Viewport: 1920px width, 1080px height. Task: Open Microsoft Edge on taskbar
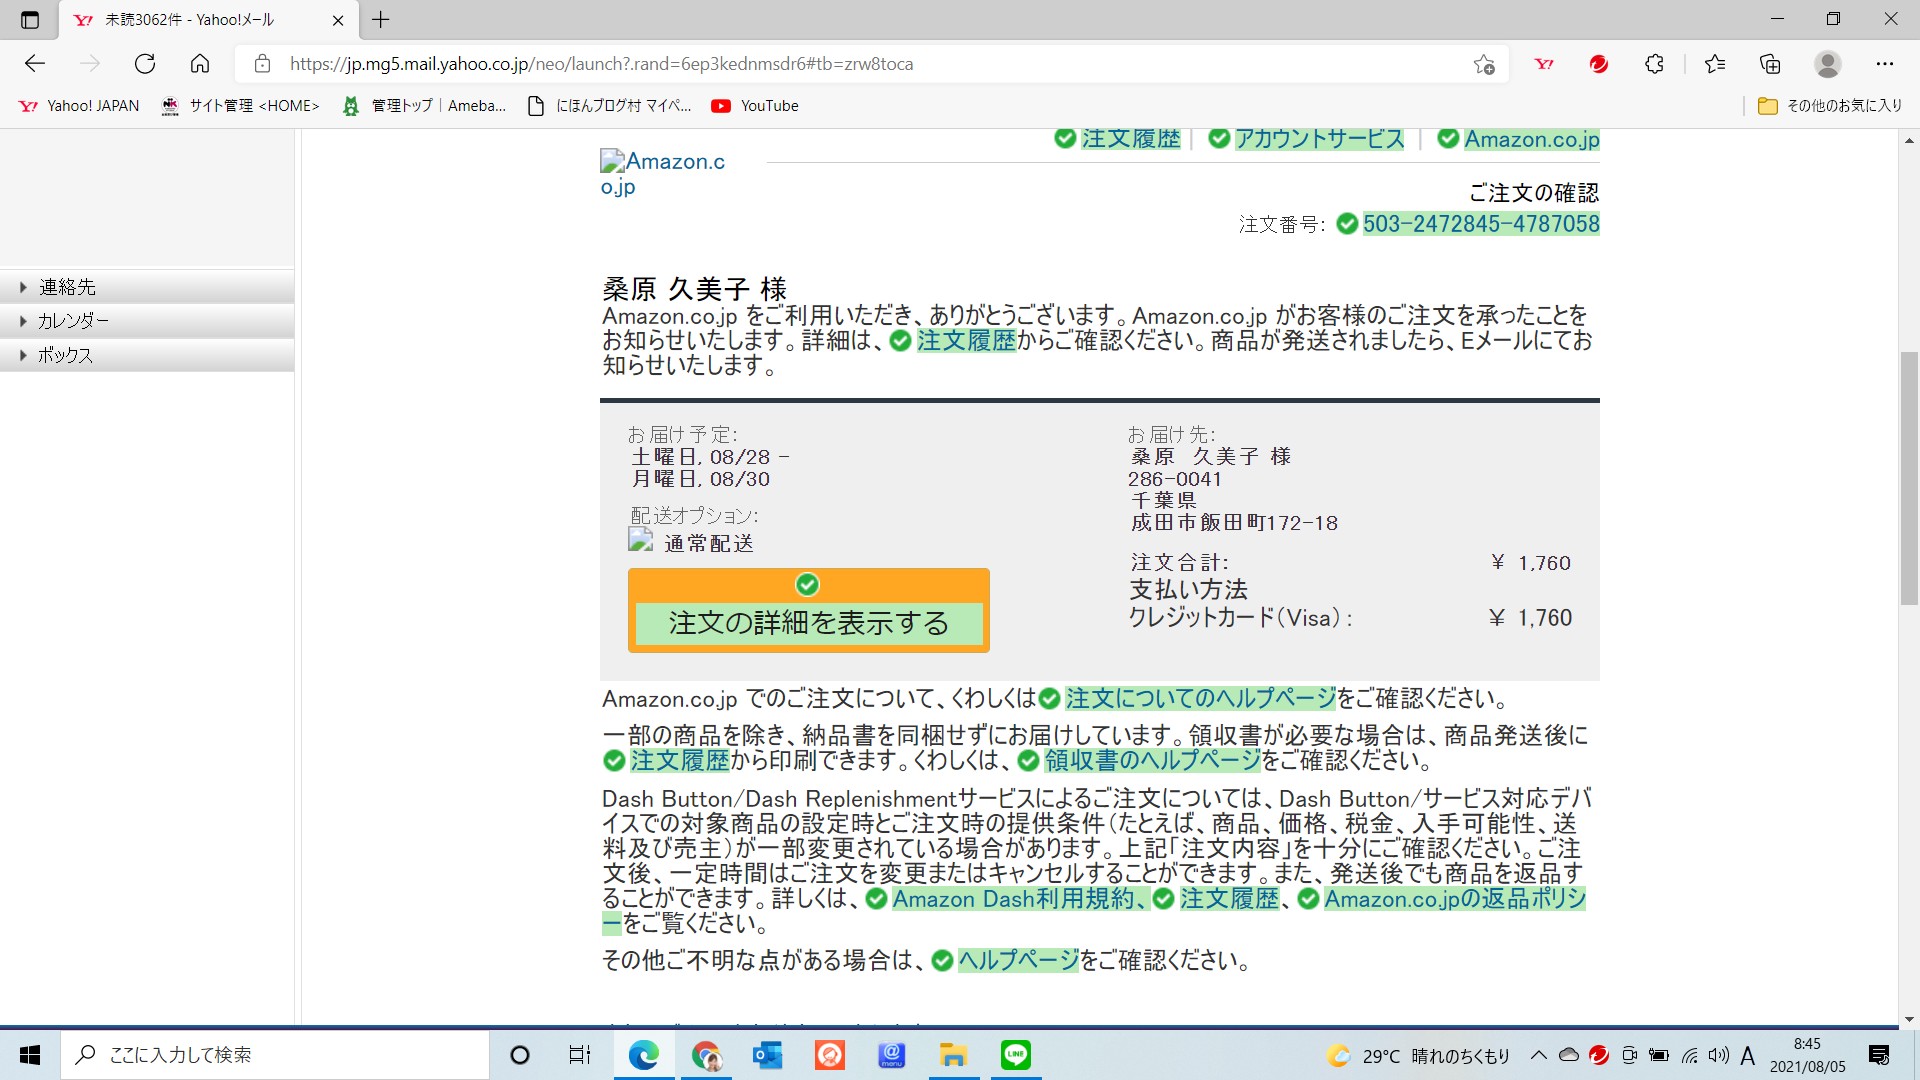pyautogui.click(x=643, y=1055)
